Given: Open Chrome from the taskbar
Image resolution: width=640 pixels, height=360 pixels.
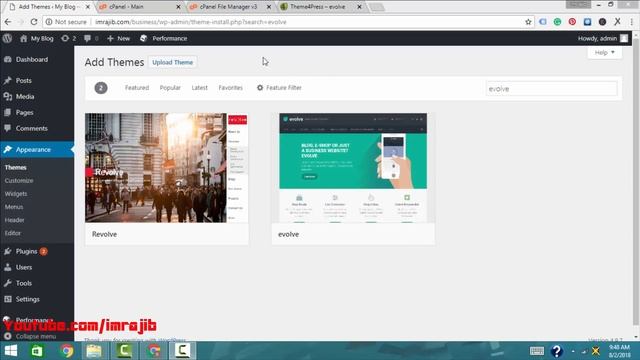Looking at the screenshot, I should 67,351.
